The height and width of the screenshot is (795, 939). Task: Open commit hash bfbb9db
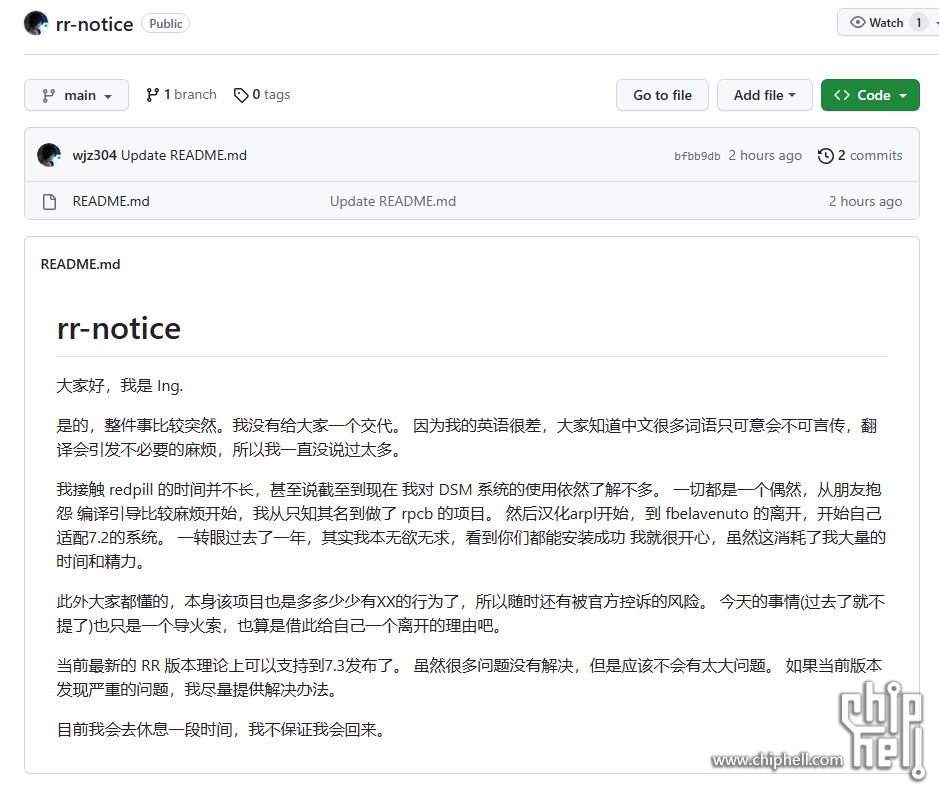[697, 156]
